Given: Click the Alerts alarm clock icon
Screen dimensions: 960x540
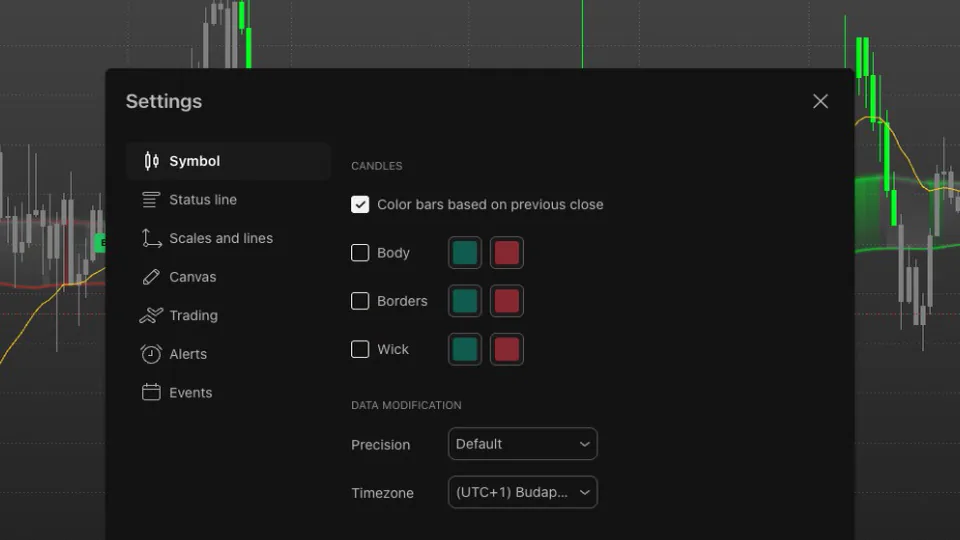Looking at the screenshot, I should point(151,354).
